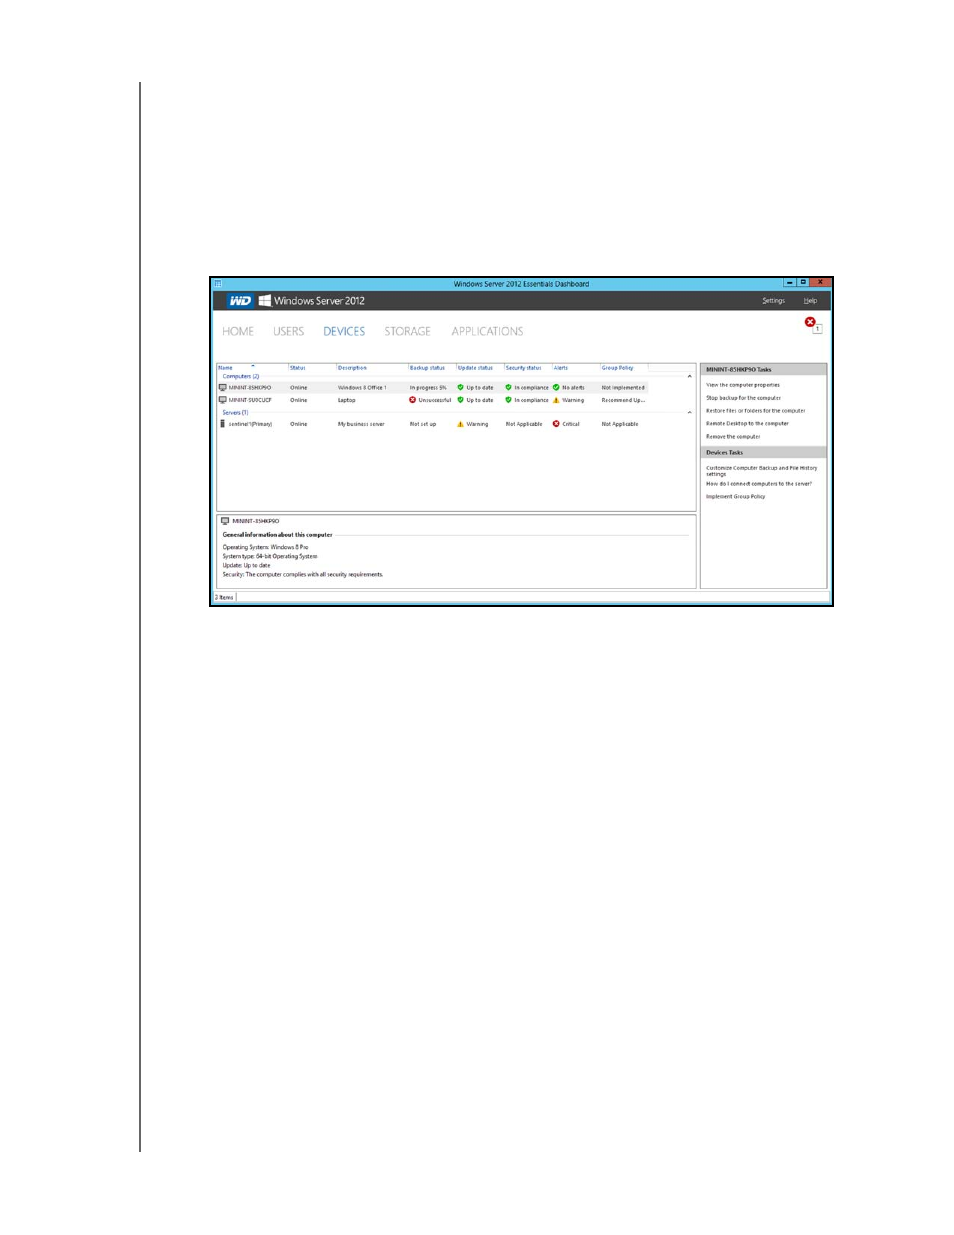The height and width of the screenshot is (1235, 954).
Task: Click the Windows logo beside Windows Server 2012
Action: click(x=265, y=300)
